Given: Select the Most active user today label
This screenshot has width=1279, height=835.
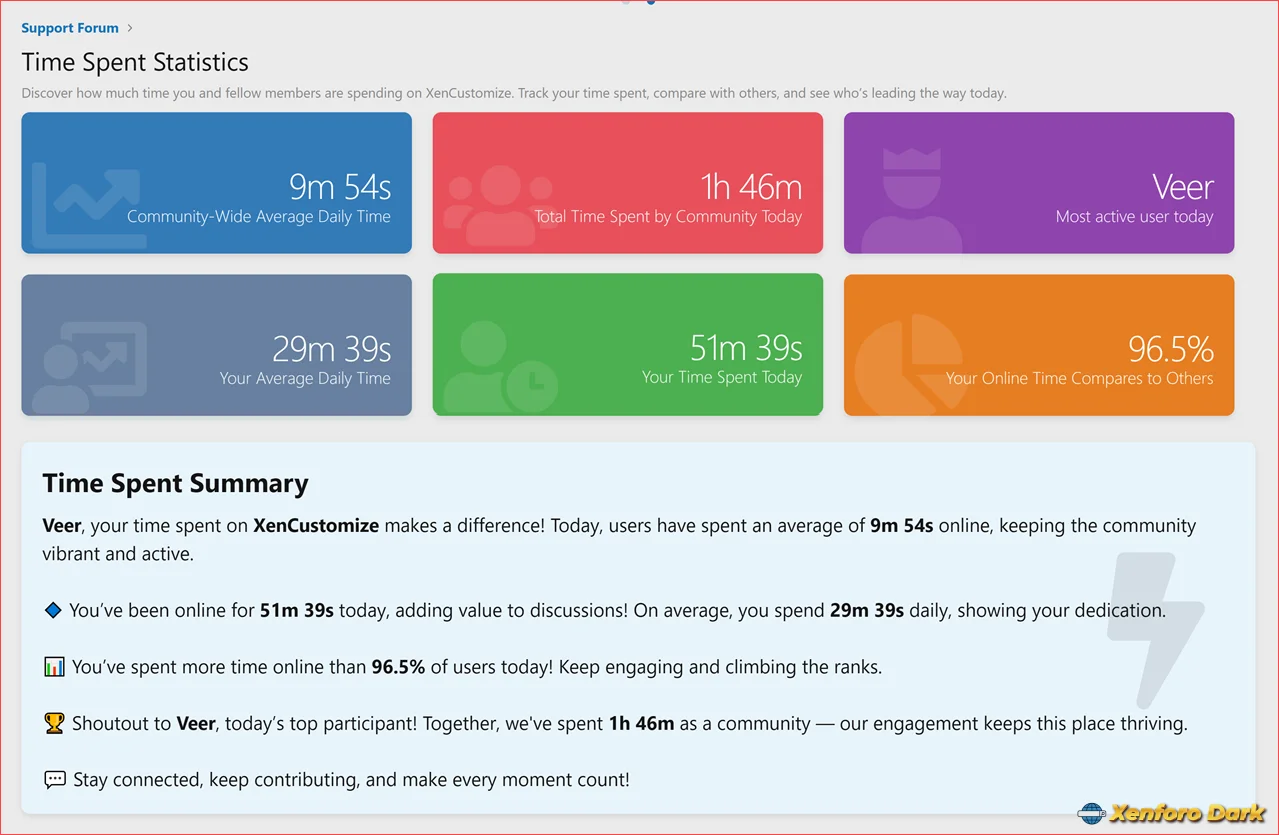Looking at the screenshot, I should pos(1134,217).
